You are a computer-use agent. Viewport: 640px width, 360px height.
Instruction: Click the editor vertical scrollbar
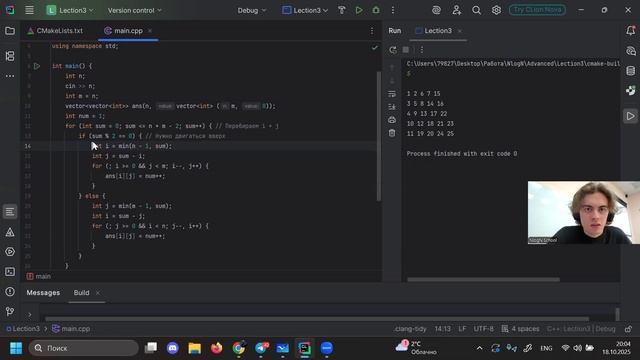(379, 136)
